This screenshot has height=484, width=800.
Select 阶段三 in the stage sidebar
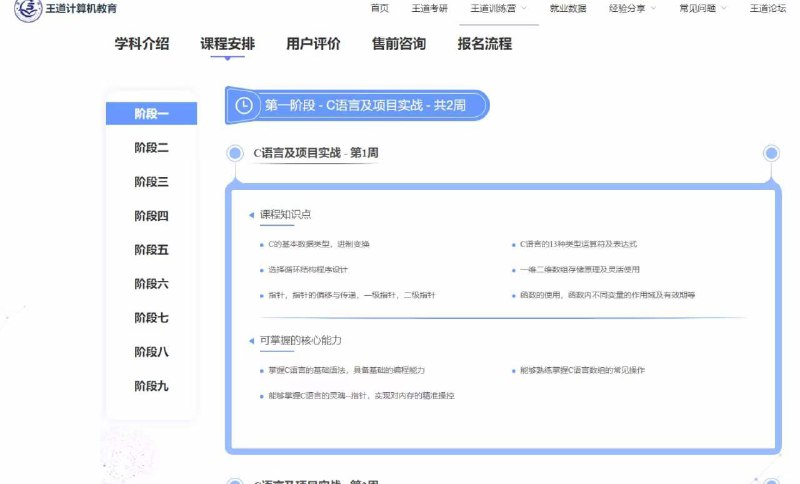tap(152, 182)
